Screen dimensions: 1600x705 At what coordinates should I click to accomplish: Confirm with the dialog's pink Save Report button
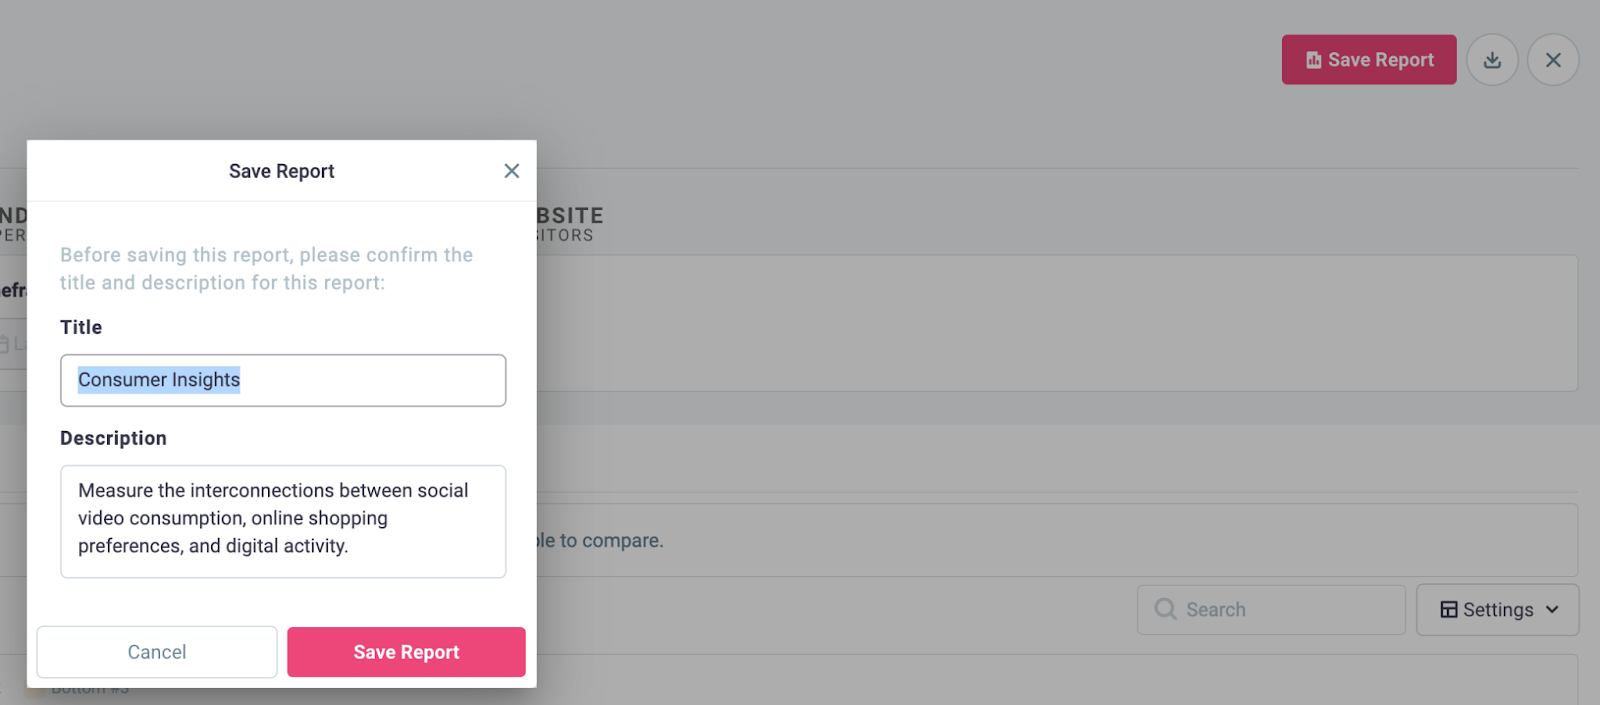click(406, 652)
